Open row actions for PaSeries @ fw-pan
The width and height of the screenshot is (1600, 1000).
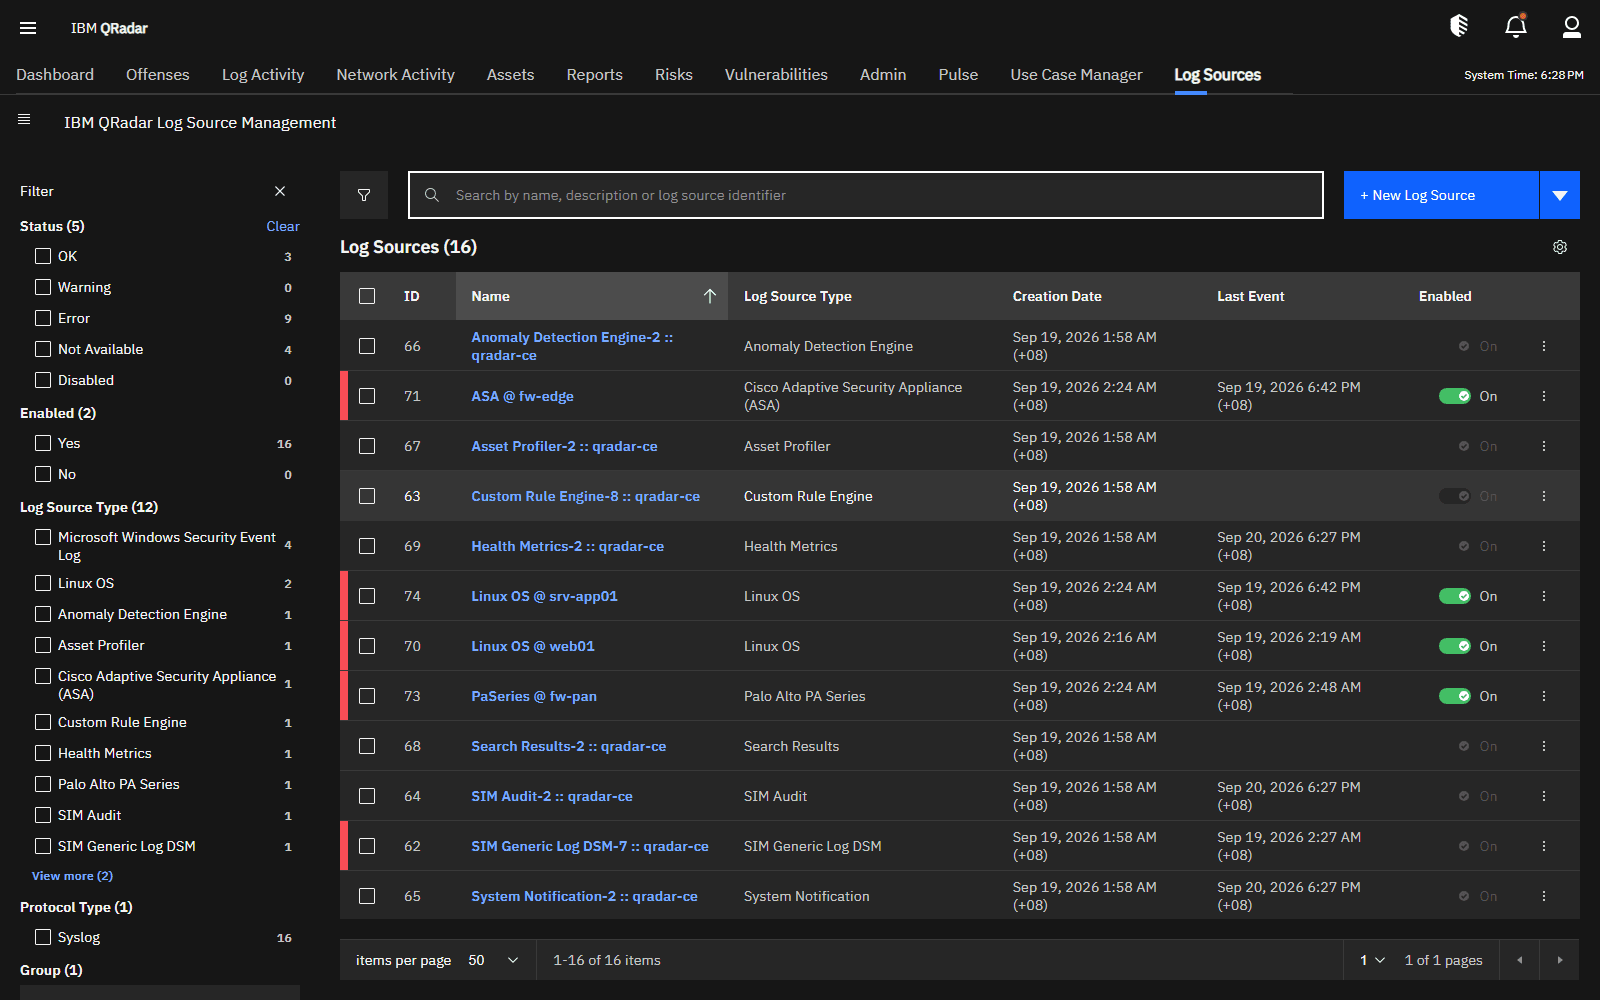pos(1544,696)
